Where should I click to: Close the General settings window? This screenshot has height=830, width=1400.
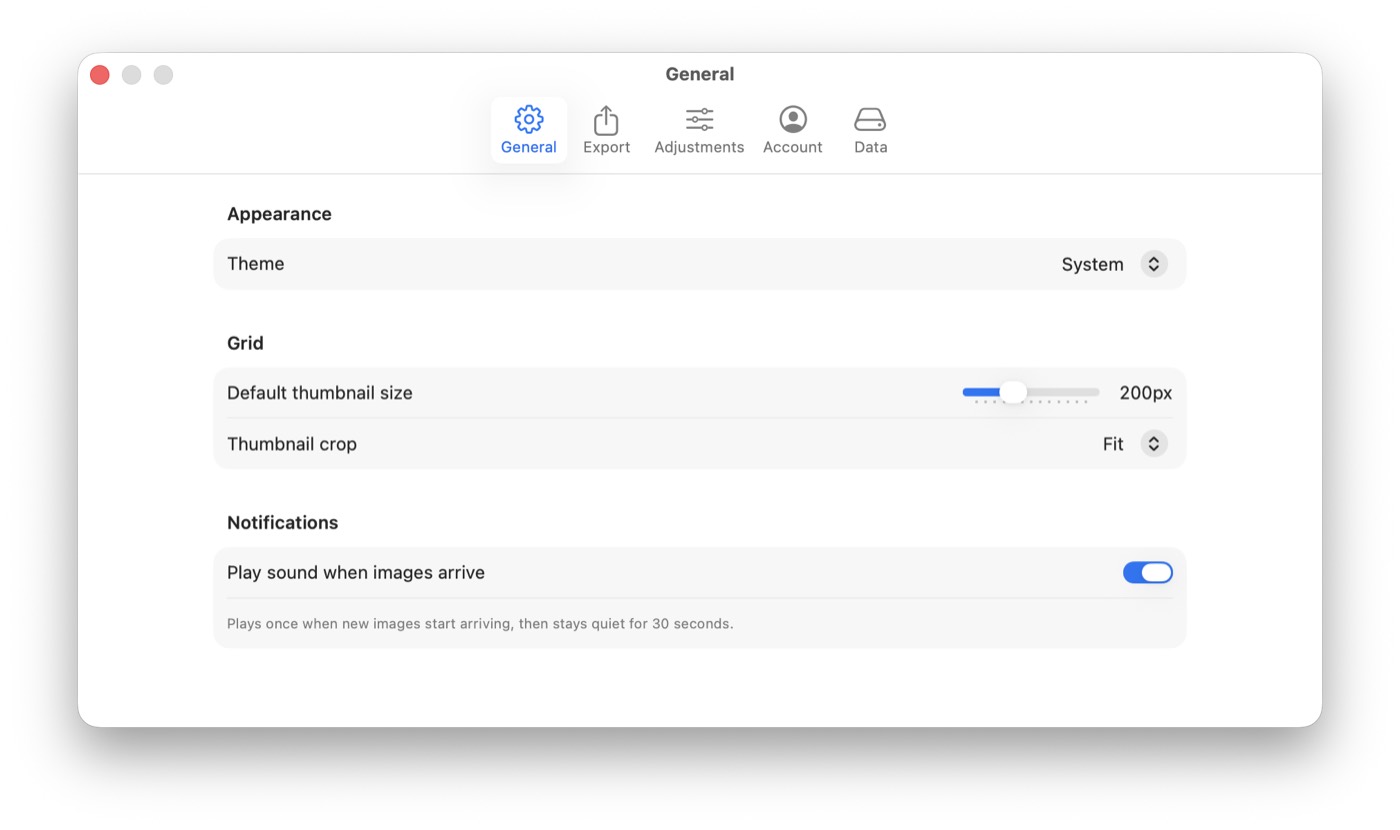coord(100,75)
